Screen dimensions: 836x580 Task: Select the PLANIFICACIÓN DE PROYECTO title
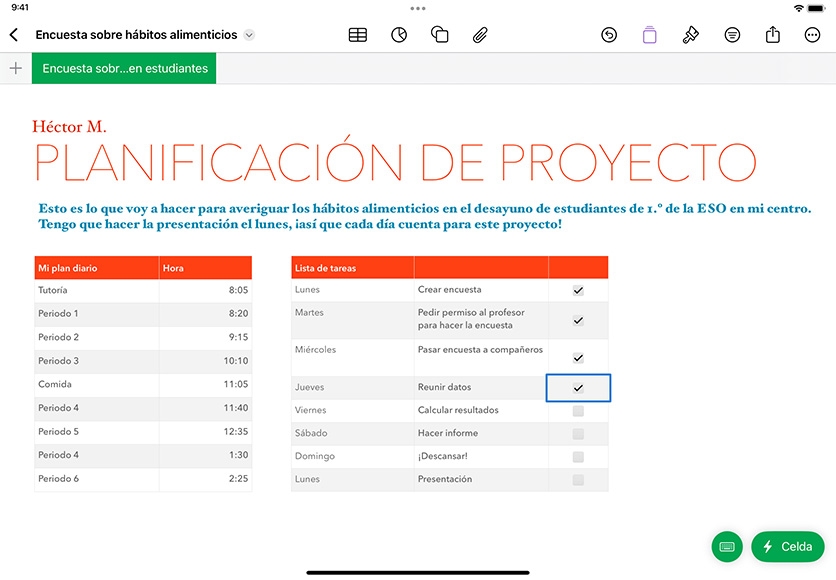tap(395, 161)
